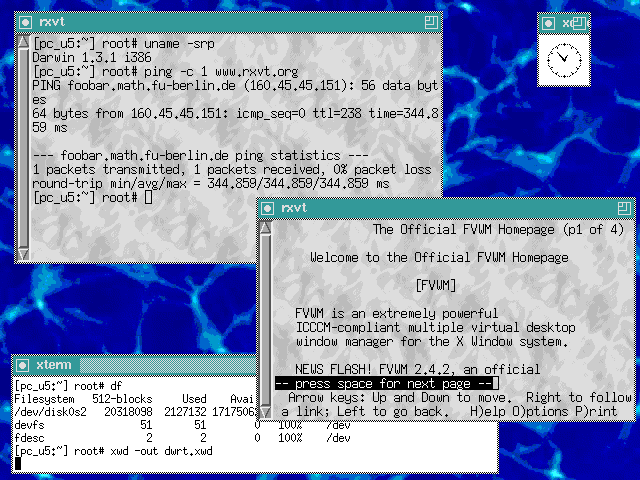Click maximize icon on xclock window
The width and height of the screenshot is (640, 480).
pos(579,23)
